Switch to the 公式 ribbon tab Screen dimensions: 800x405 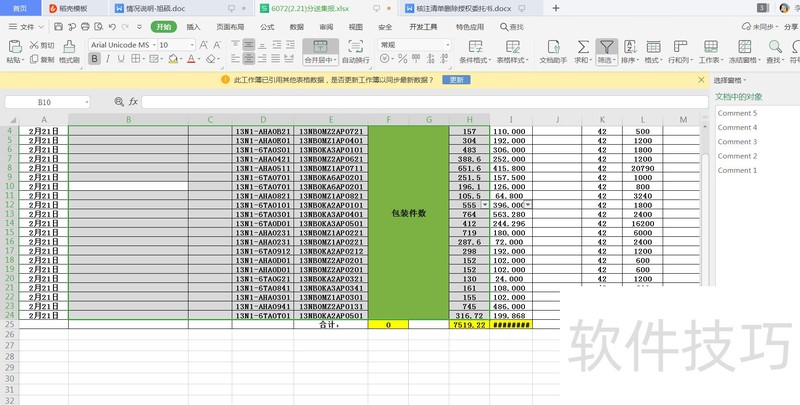pos(267,27)
